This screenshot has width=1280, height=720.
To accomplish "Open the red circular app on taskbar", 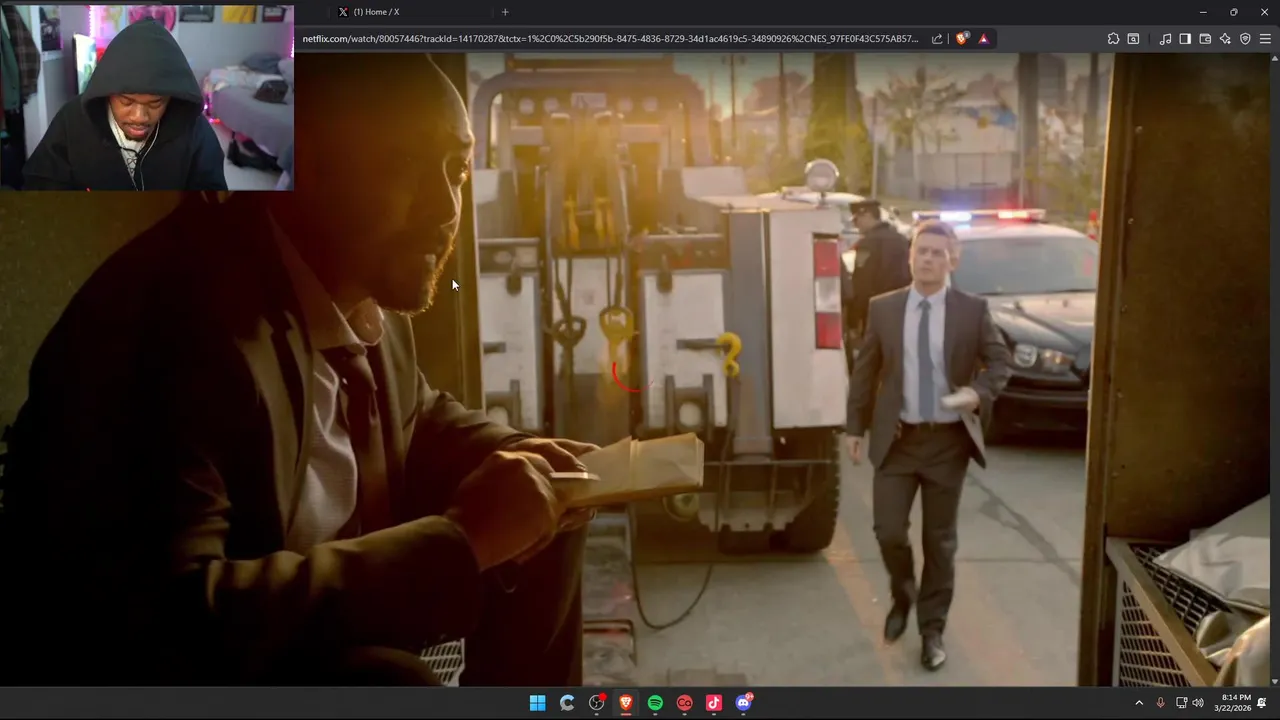I will 684,703.
